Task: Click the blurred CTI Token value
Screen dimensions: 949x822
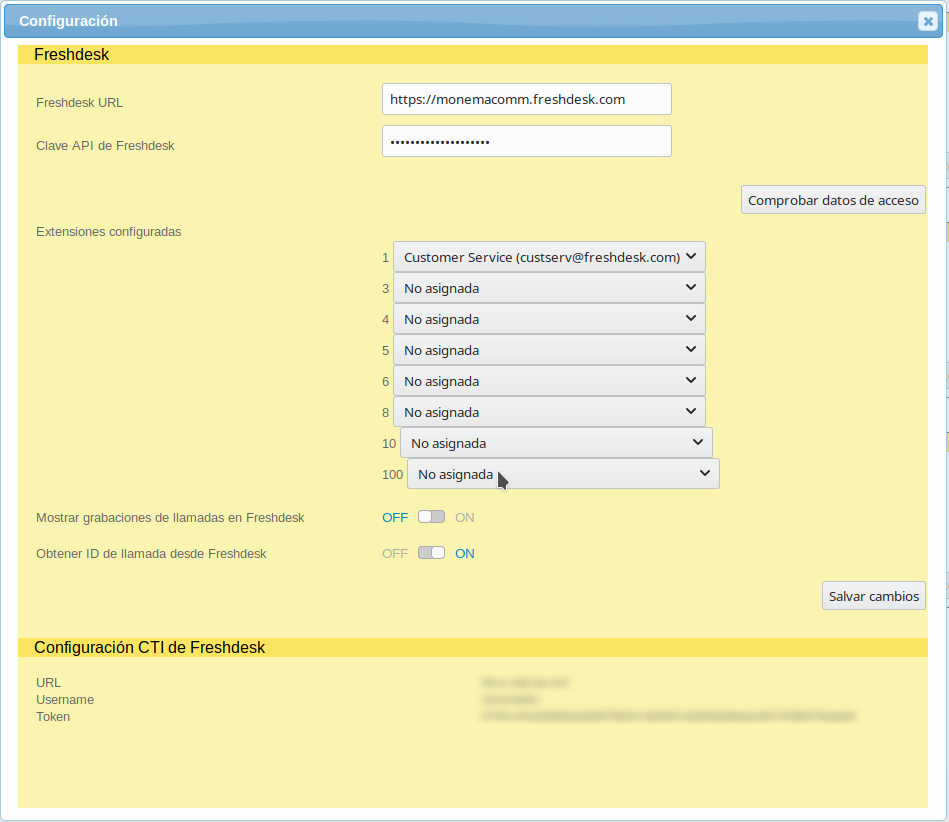Action: pyautogui.click(x=668, y=716)
